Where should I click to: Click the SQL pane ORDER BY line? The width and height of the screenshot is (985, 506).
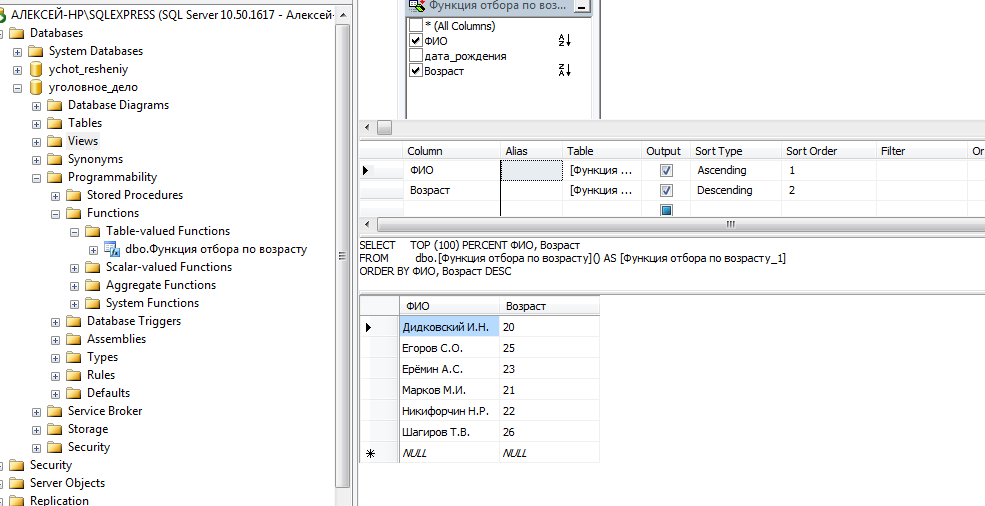coord(435,272)
